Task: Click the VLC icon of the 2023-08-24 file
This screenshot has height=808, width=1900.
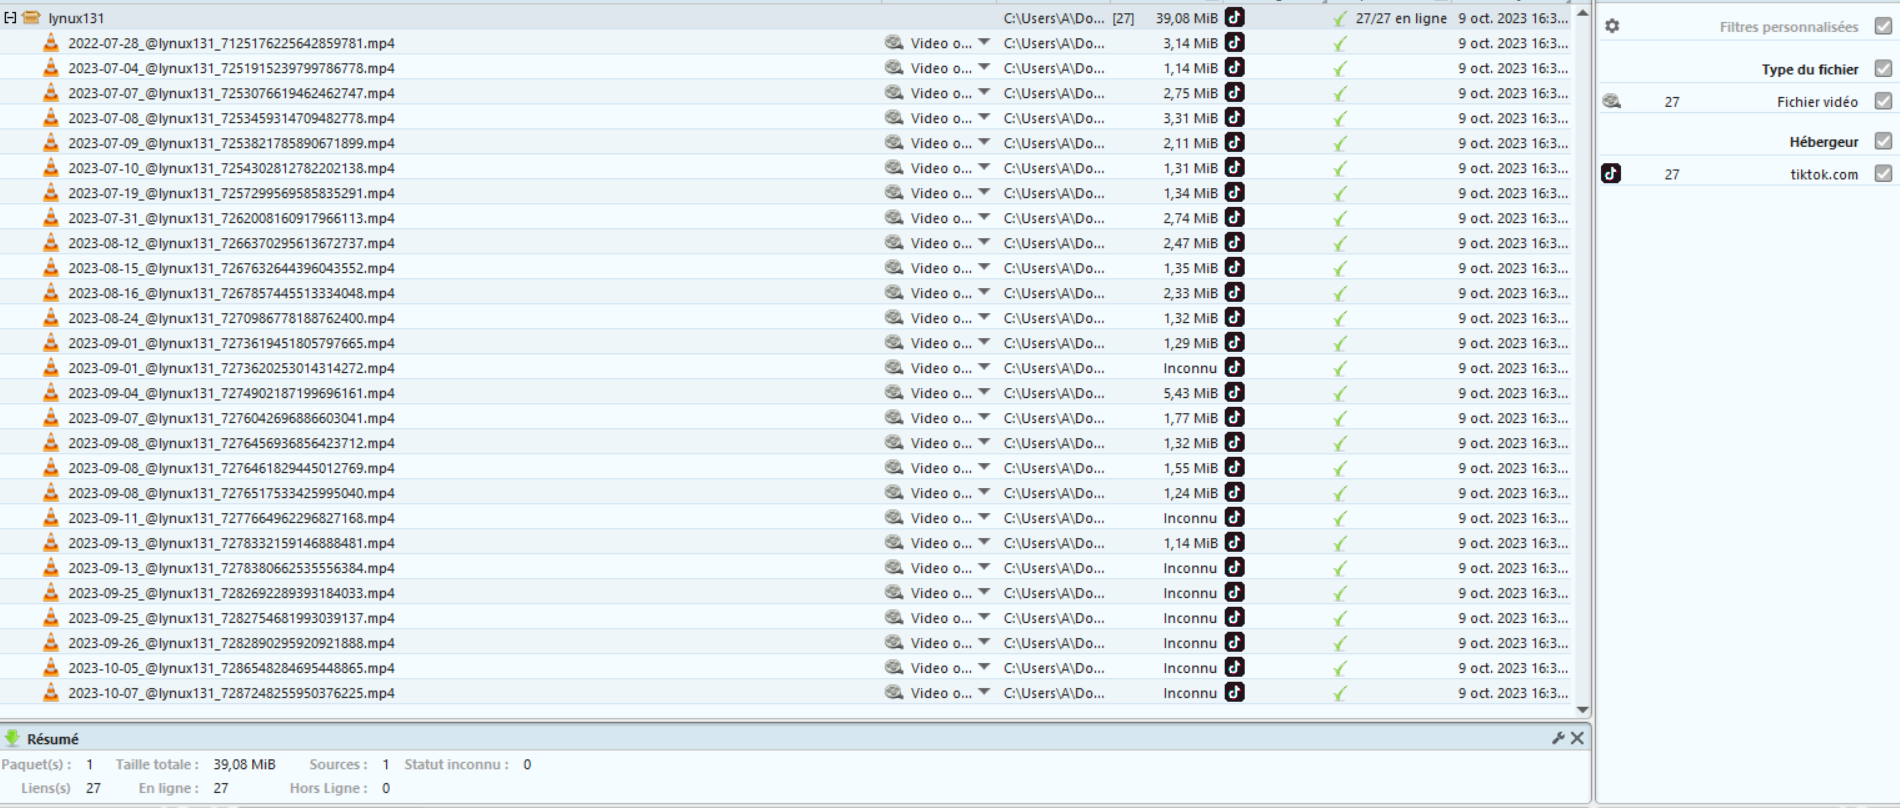Action: click(50, 318)
